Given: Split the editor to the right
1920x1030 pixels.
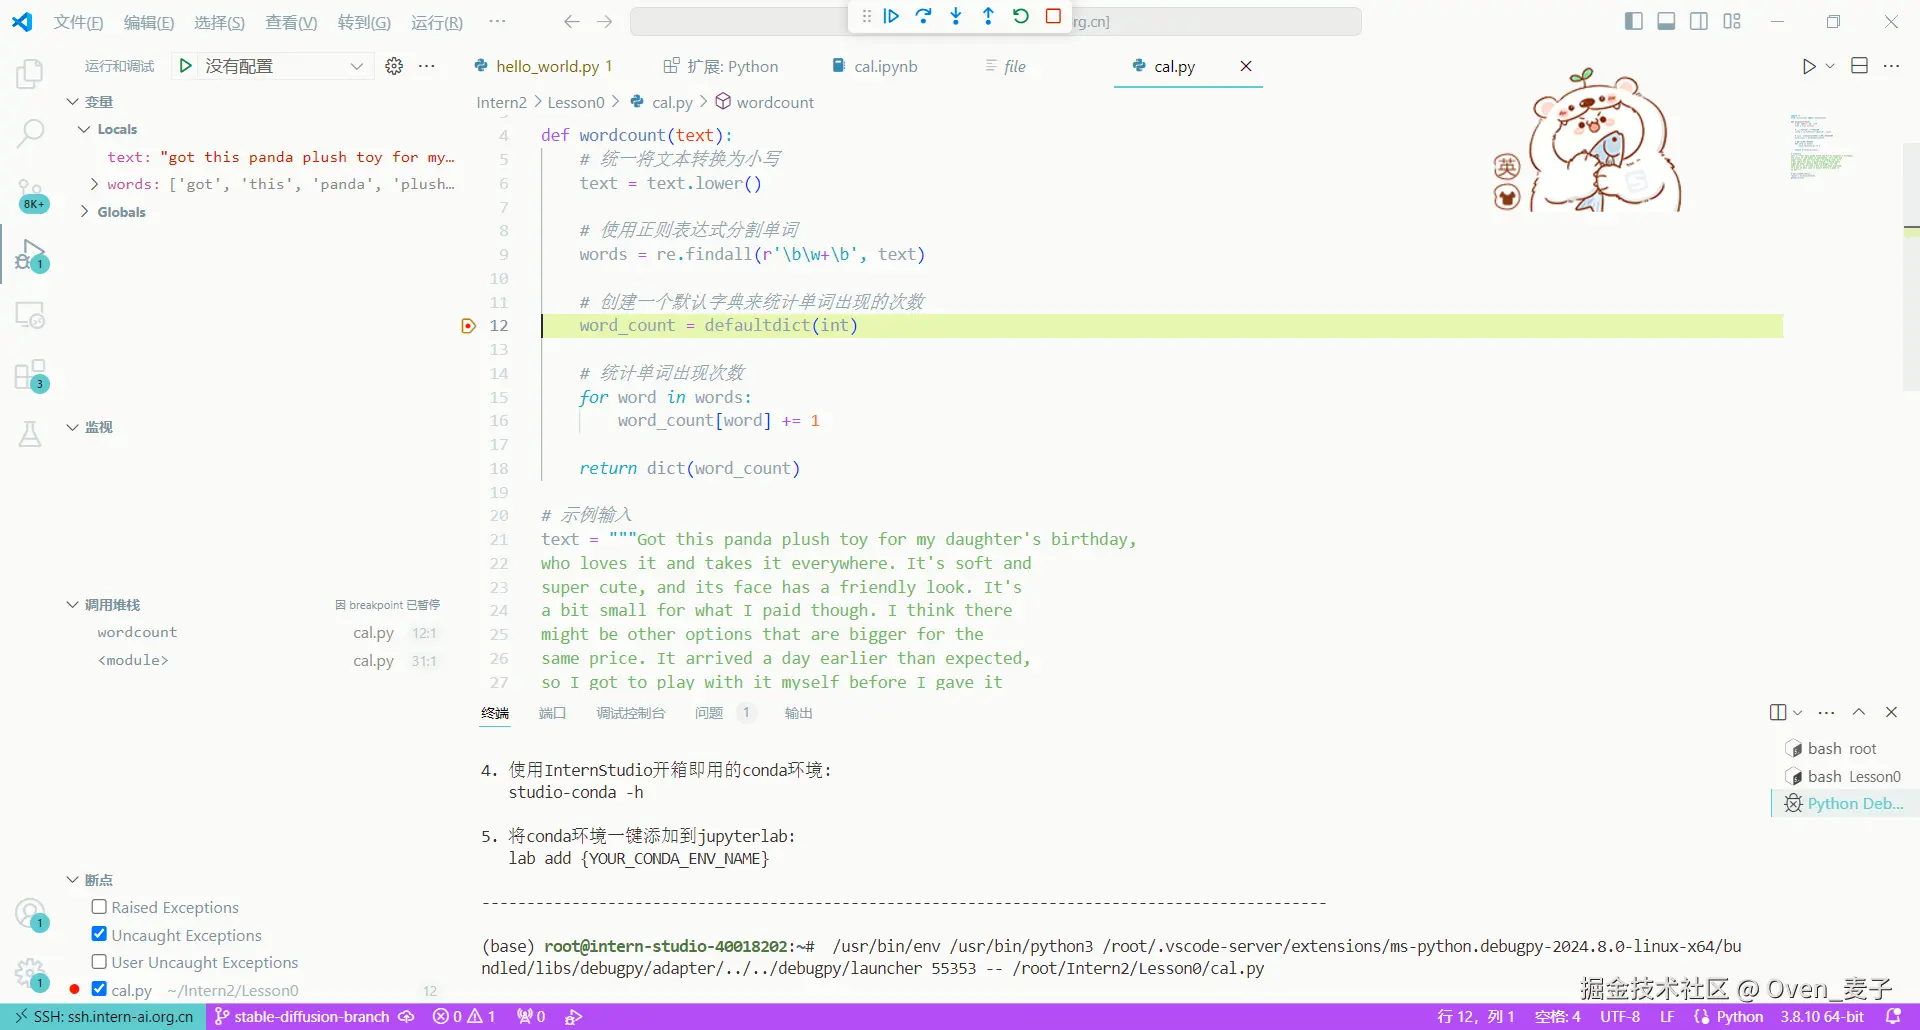Looking at the screenshot, I should [1859, 66].
